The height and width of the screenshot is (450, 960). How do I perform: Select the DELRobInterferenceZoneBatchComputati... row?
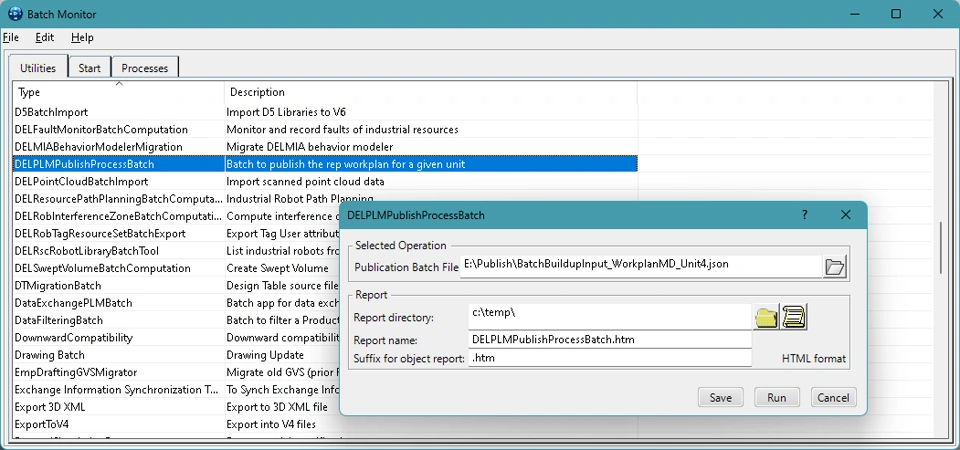(x=119, y=216)
